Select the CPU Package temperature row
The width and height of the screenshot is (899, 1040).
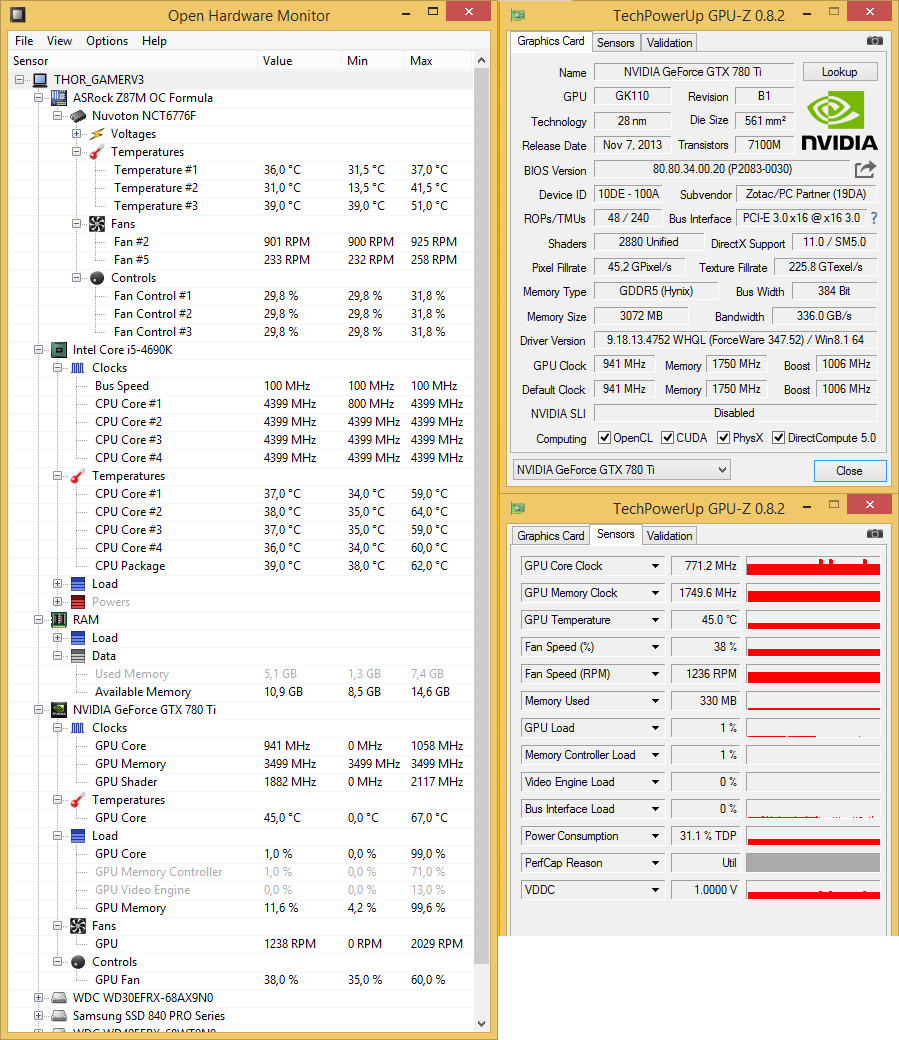tap(242, 566)
